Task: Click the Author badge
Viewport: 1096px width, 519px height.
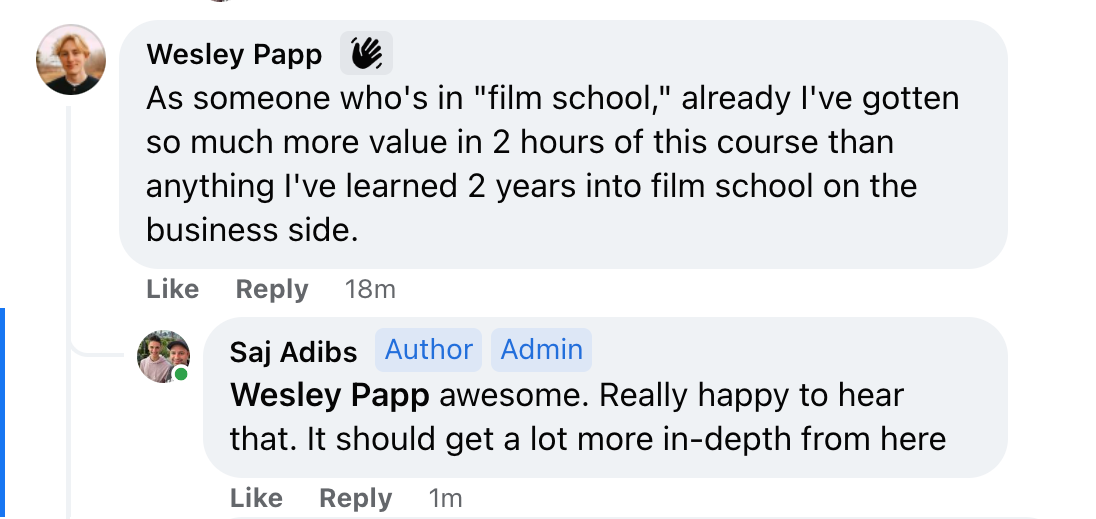Action: (x=428, y=350)
